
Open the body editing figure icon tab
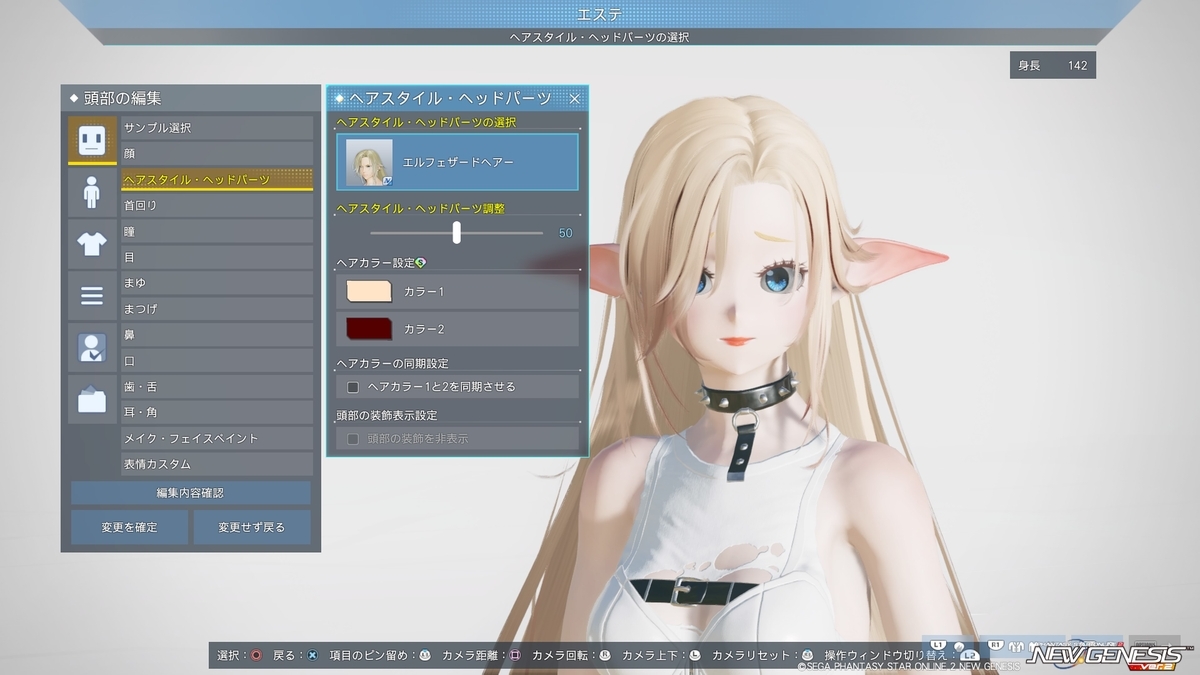point(91,191)
